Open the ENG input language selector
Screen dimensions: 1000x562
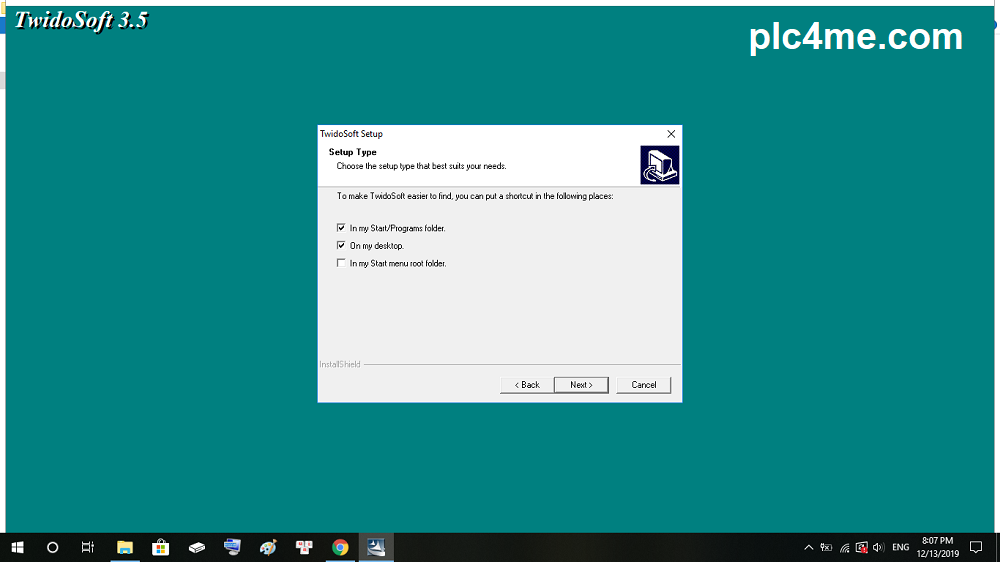901,547
